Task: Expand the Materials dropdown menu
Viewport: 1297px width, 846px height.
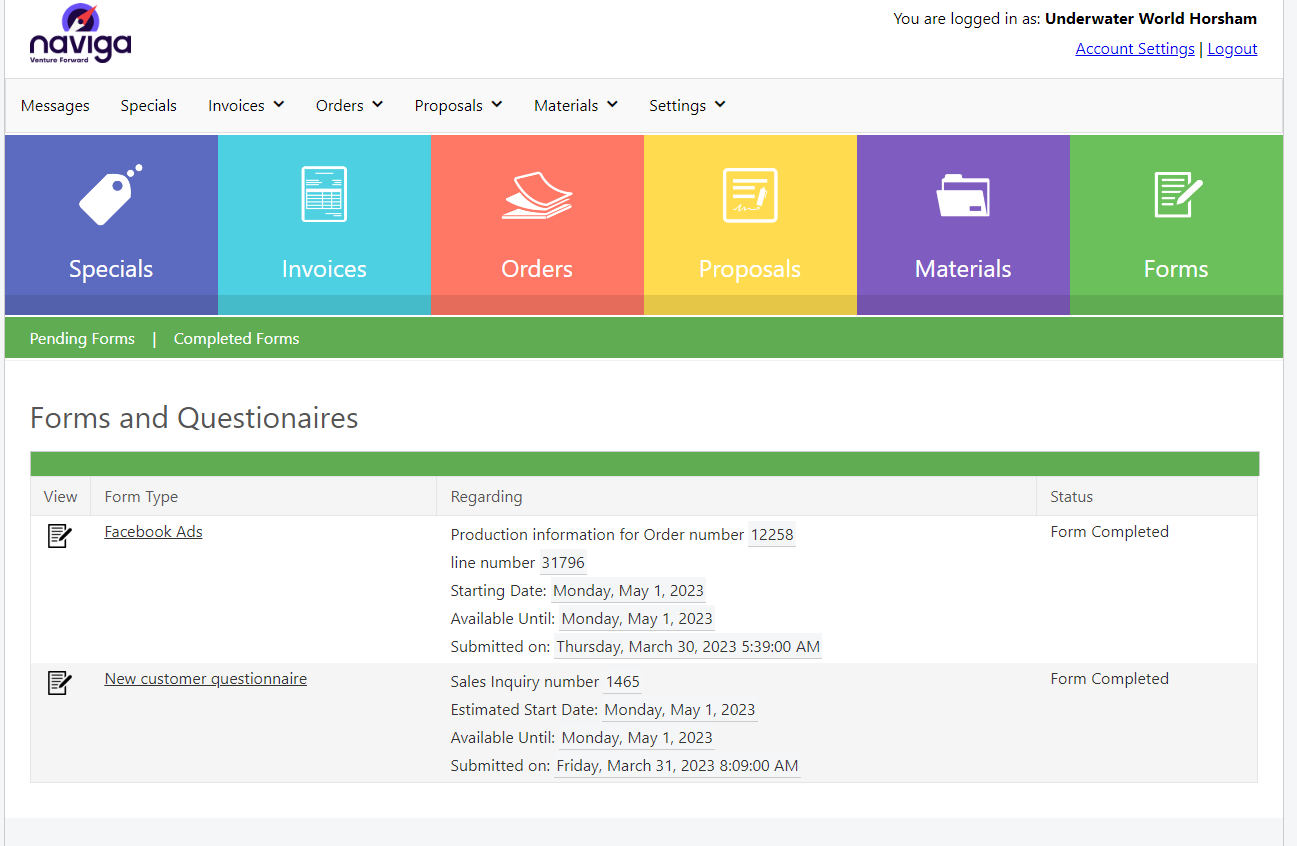Action: tap(575, 105)
